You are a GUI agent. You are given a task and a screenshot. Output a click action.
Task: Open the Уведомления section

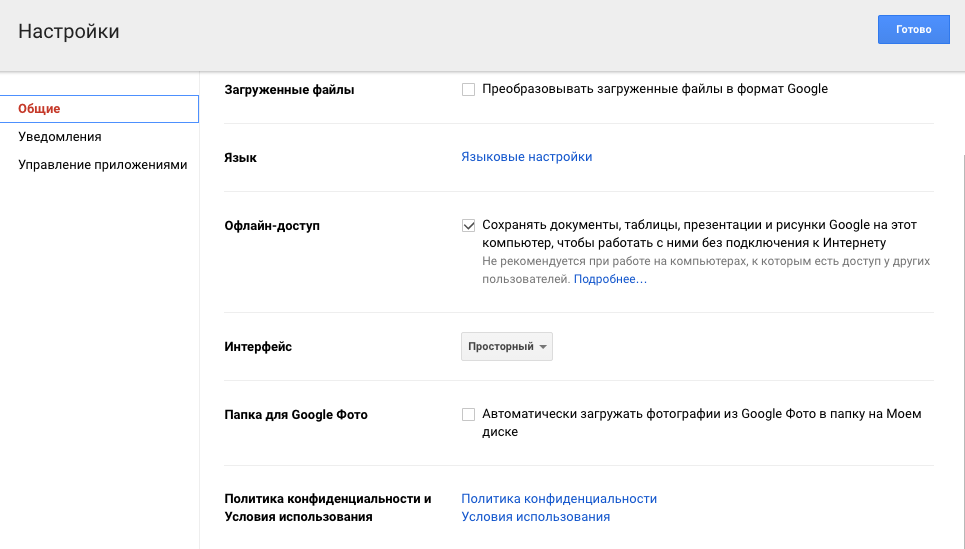coord(60,137)
